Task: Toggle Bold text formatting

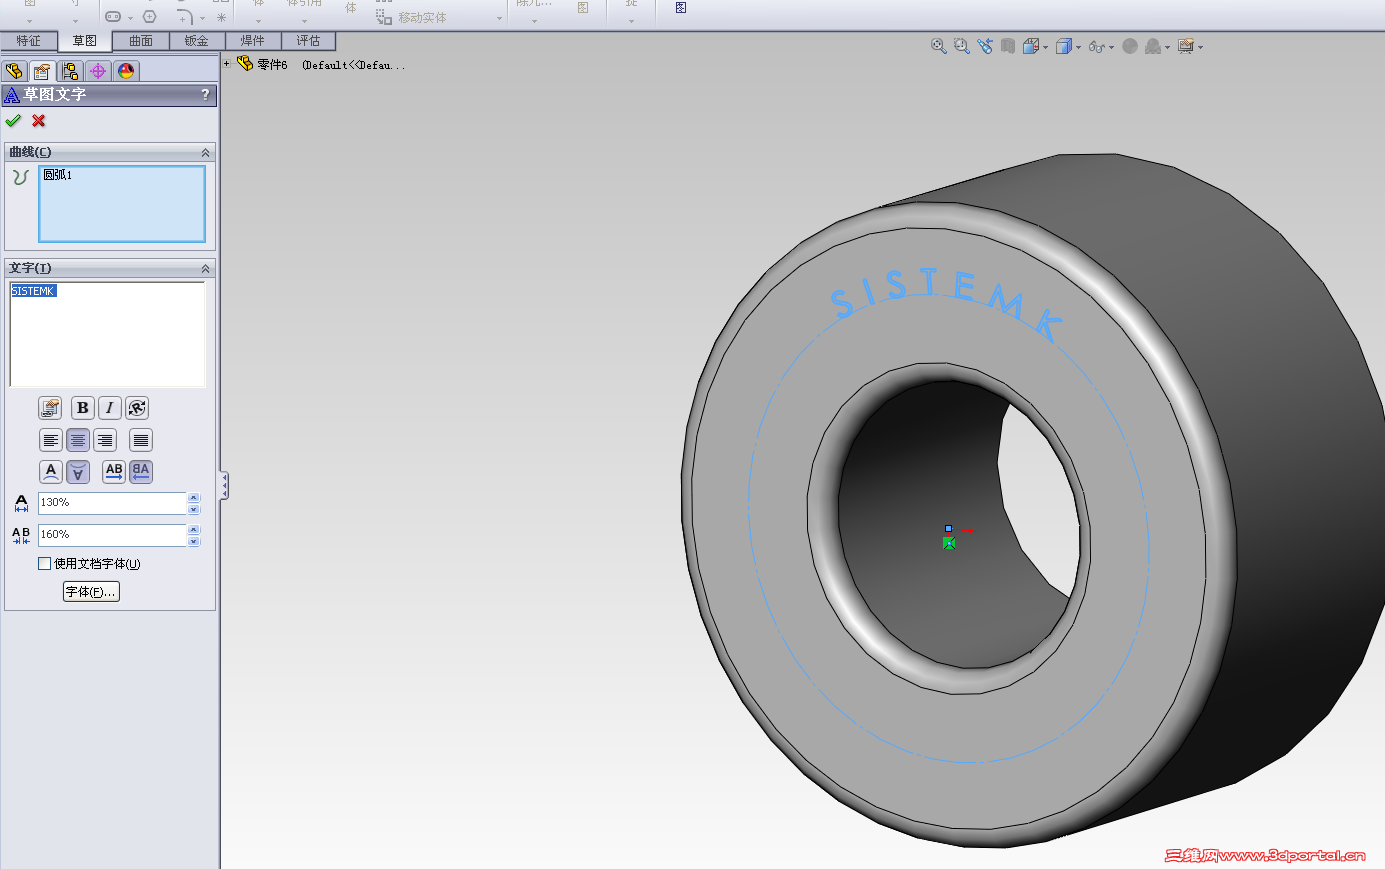Action: [x=83, y=408]
